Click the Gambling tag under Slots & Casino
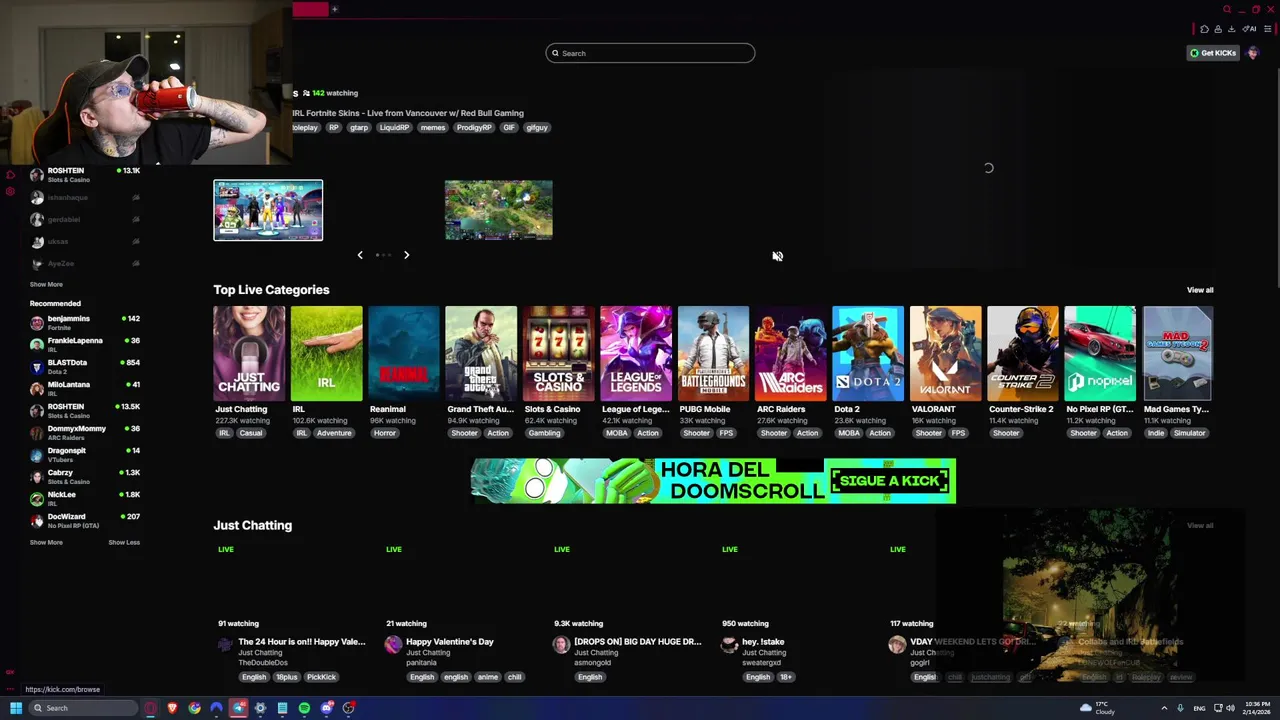 pyautogui.click(x=544, y=433)
